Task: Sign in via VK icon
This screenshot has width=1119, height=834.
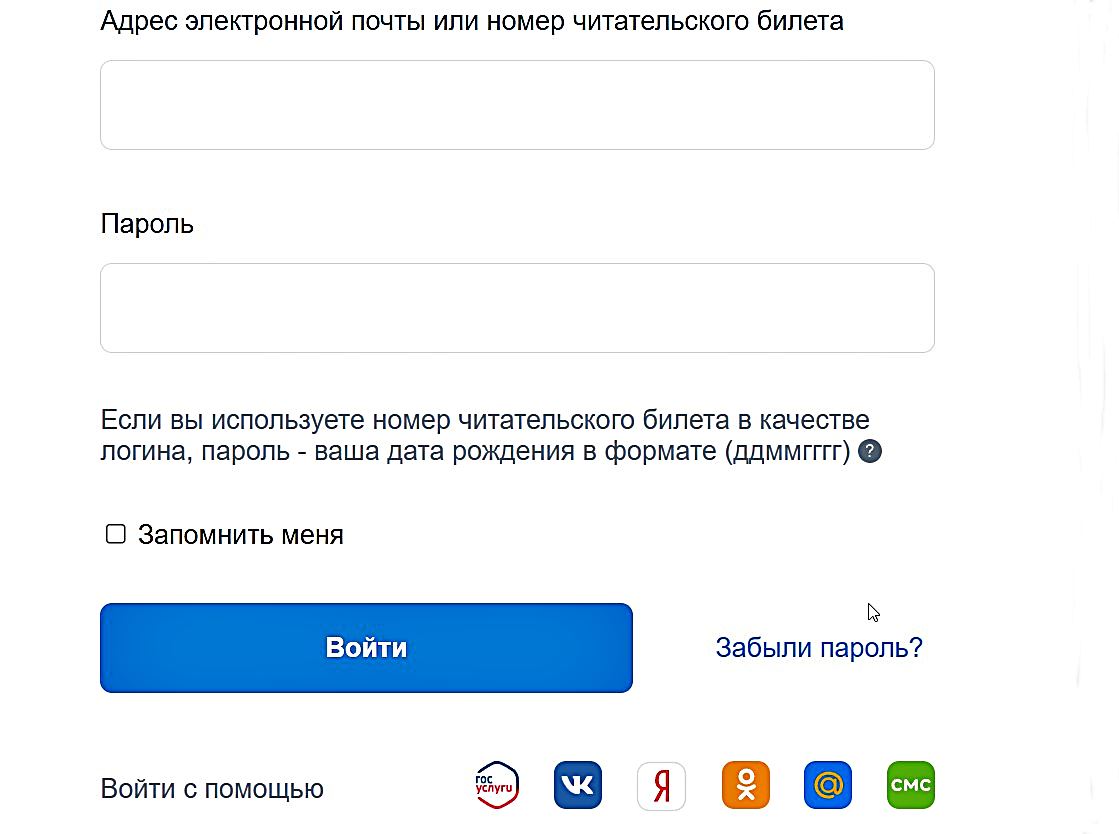Action: pyautogui.click(x=578, y=785)
